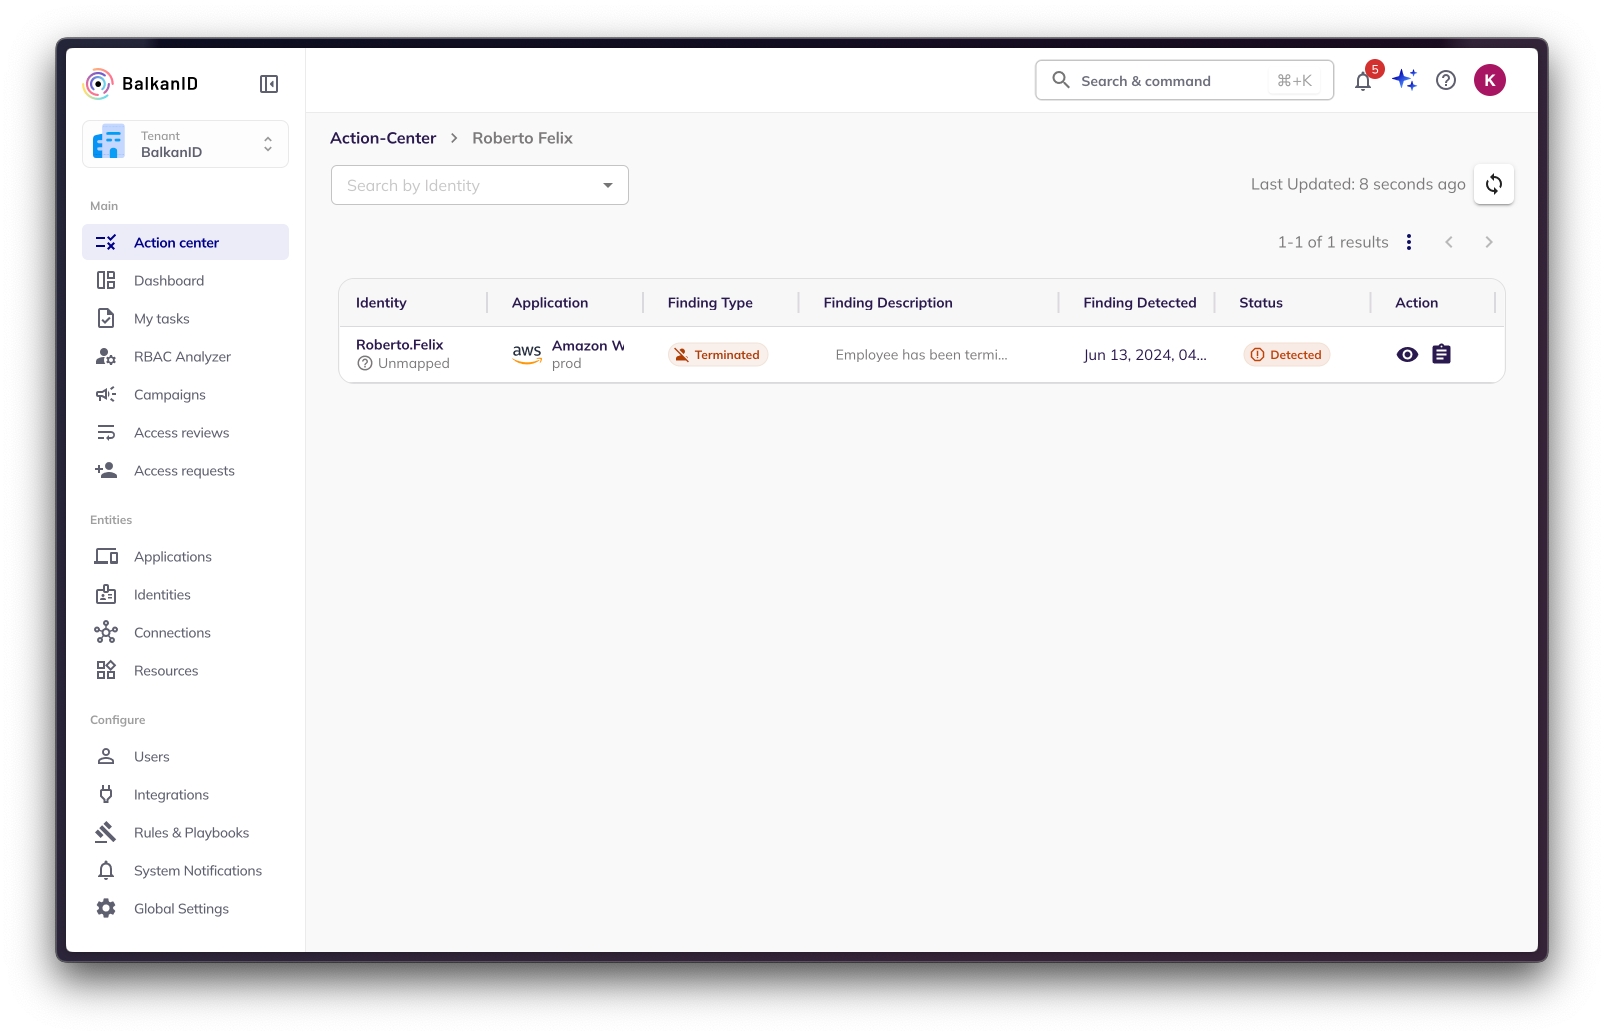Click the Action-Center breadcrumb
Screen dimensions: 1604x1036
point(383,138)
